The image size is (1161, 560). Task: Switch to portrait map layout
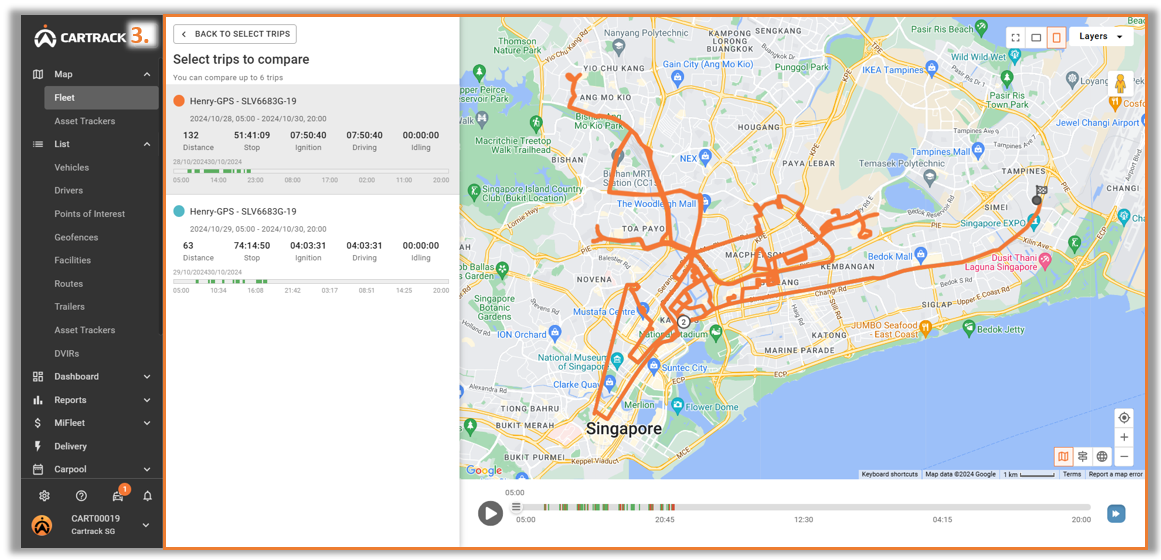click(1057, 37)
